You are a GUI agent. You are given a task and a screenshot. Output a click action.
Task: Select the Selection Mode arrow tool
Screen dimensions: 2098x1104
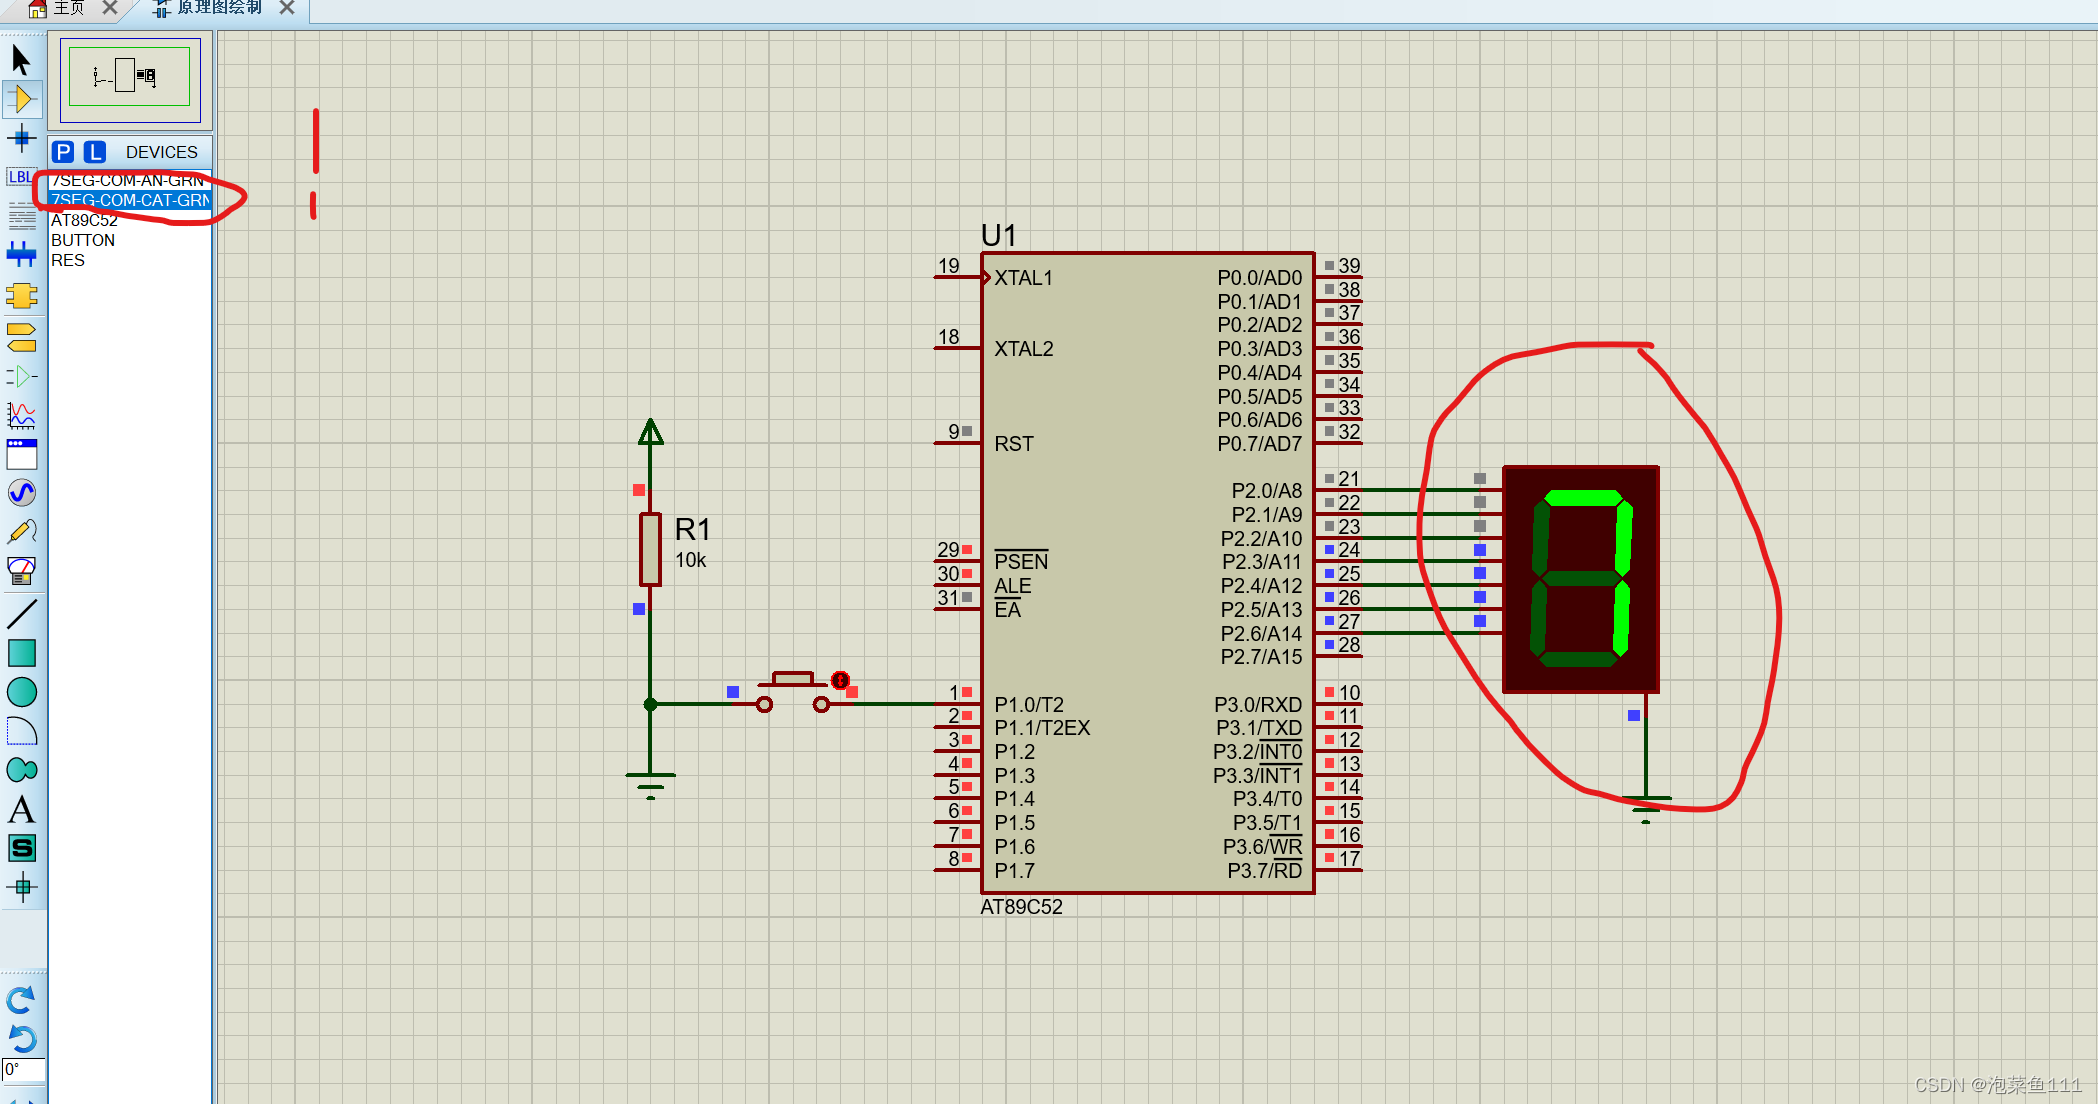[21, 60]
